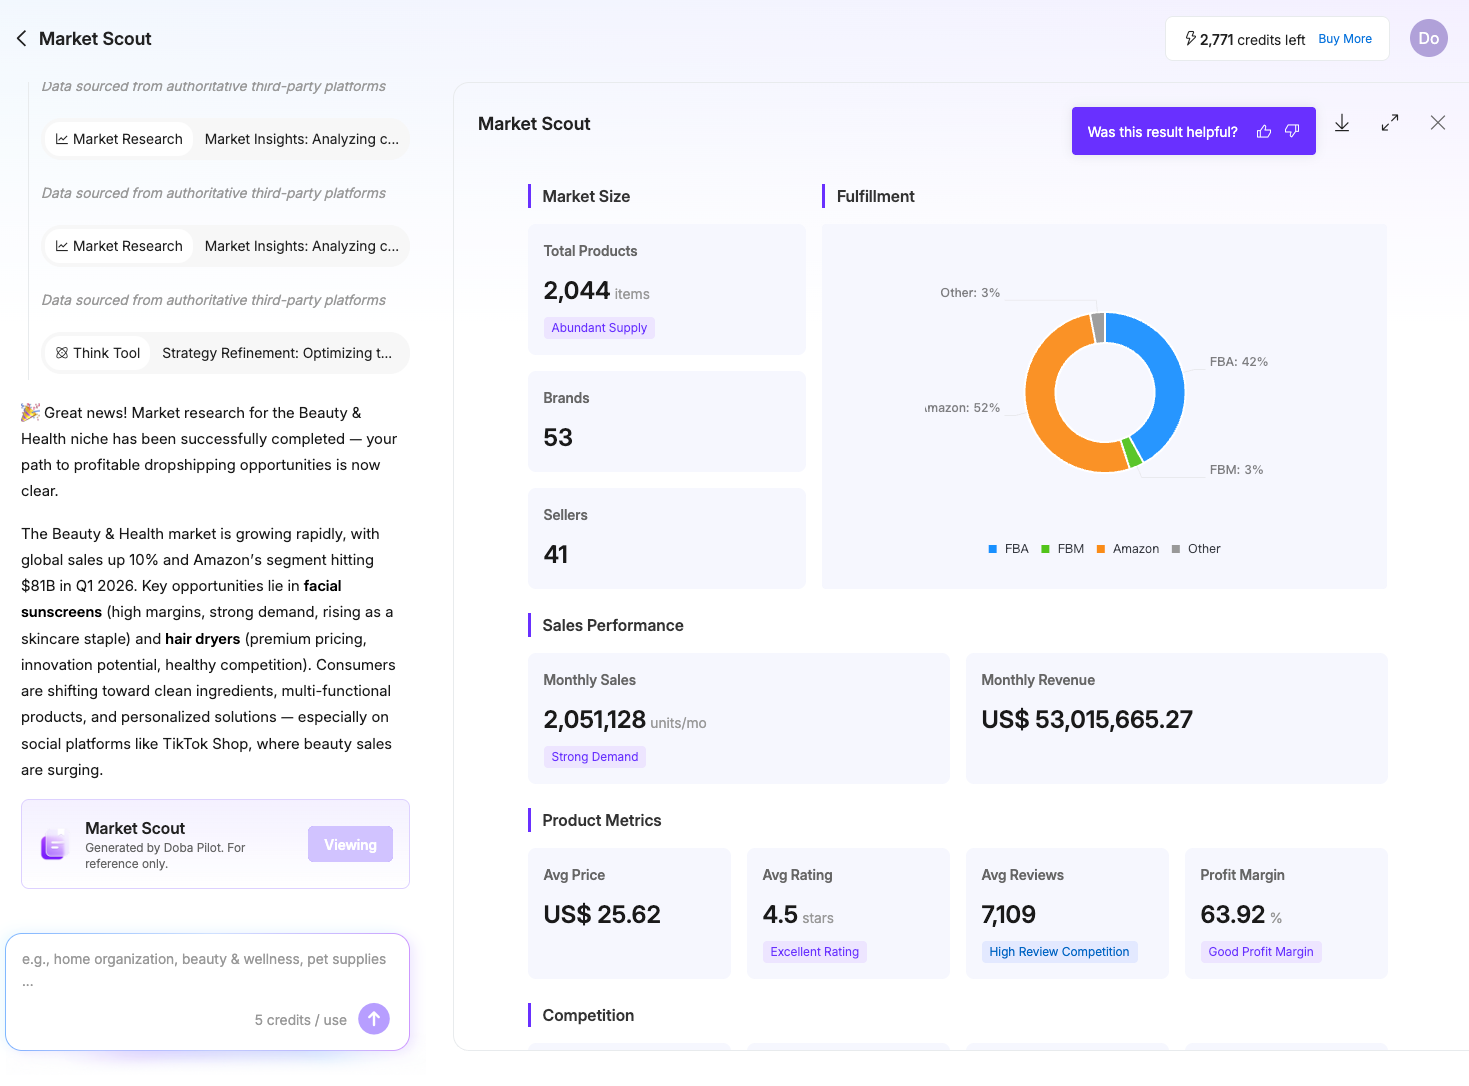Toggle Amazon legend in fulfillment chart
Screen dimensions: 1469x1086
(1127, 549)
